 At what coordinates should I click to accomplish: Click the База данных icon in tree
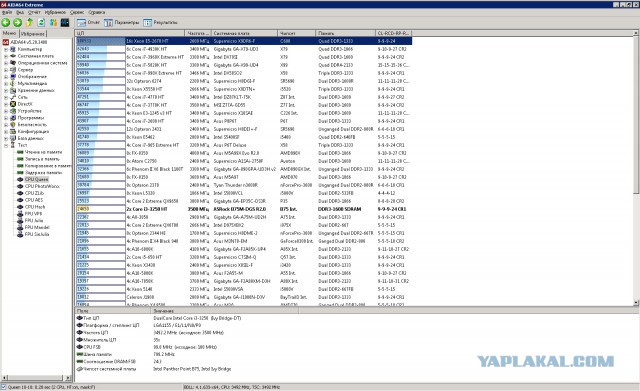click(13, 138)
